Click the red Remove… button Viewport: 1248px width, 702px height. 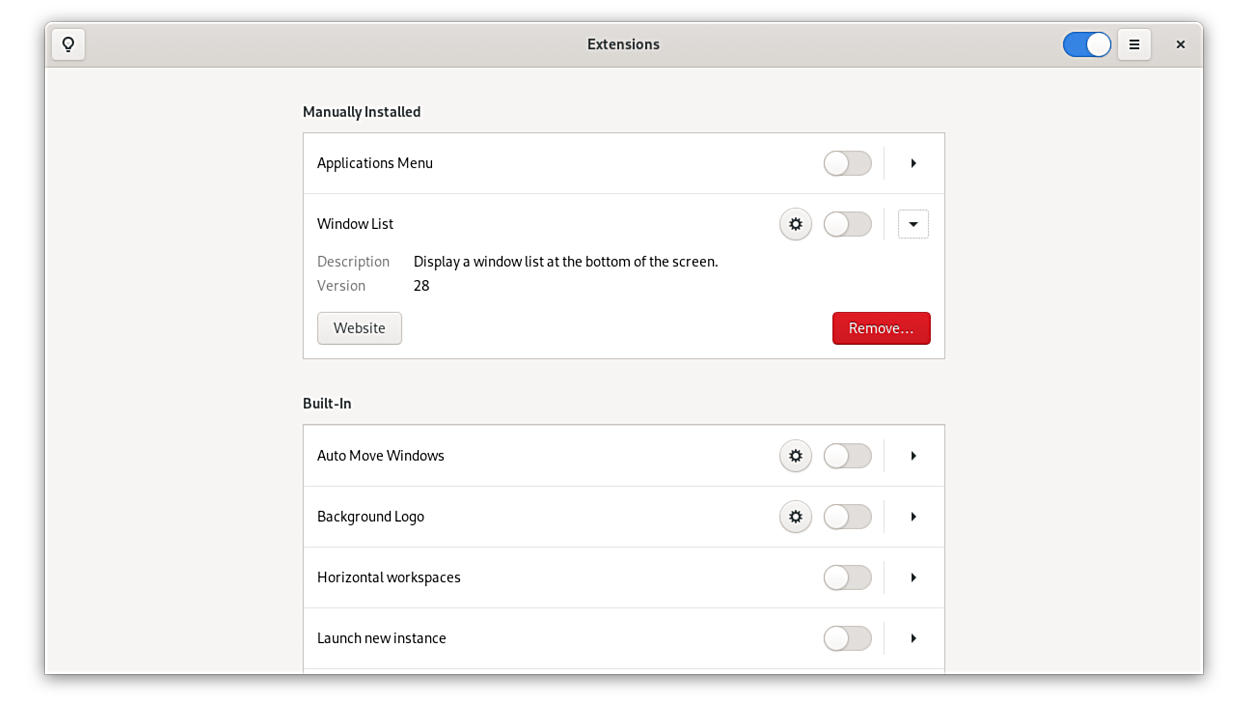pyautogui.click(x=881, y=328)
